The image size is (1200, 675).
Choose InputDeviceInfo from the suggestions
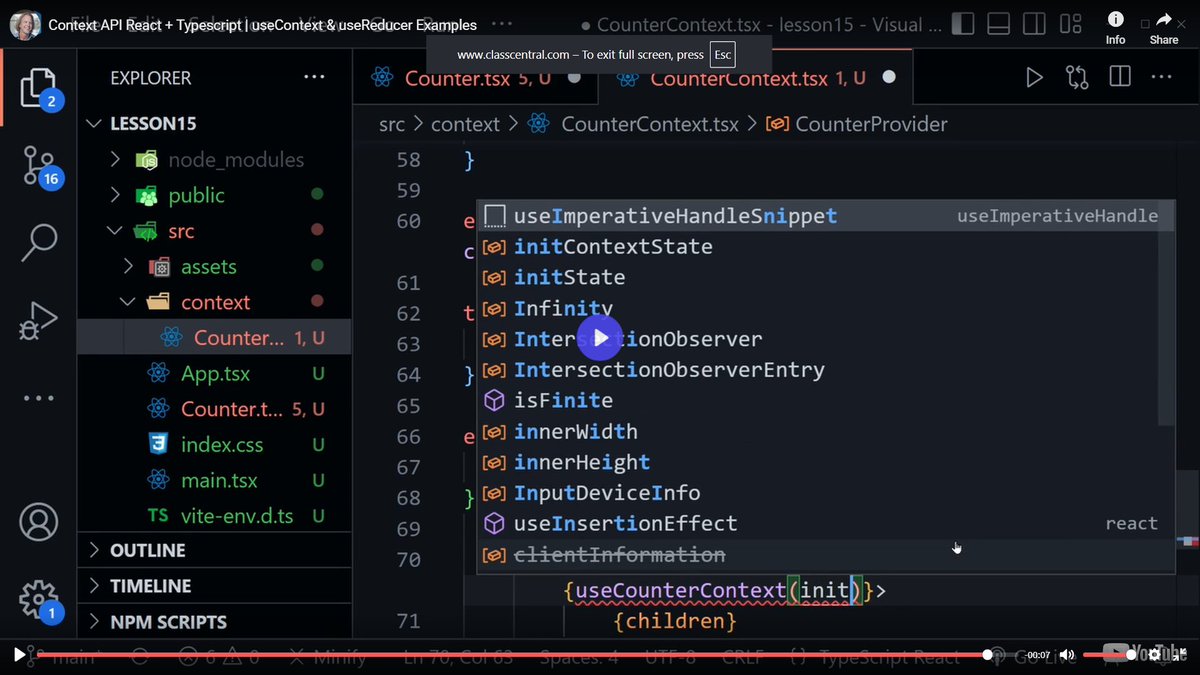[825, 493]
